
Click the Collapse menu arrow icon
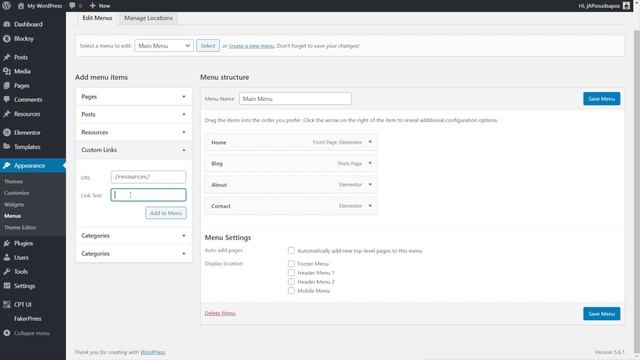click(x=7, y=333)
